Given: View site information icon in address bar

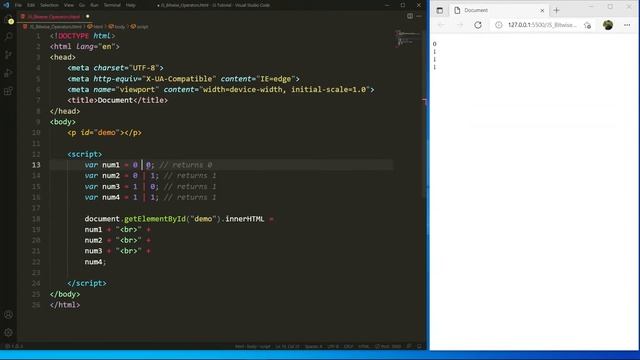Looking at the screenshot, I should point(499,25).
